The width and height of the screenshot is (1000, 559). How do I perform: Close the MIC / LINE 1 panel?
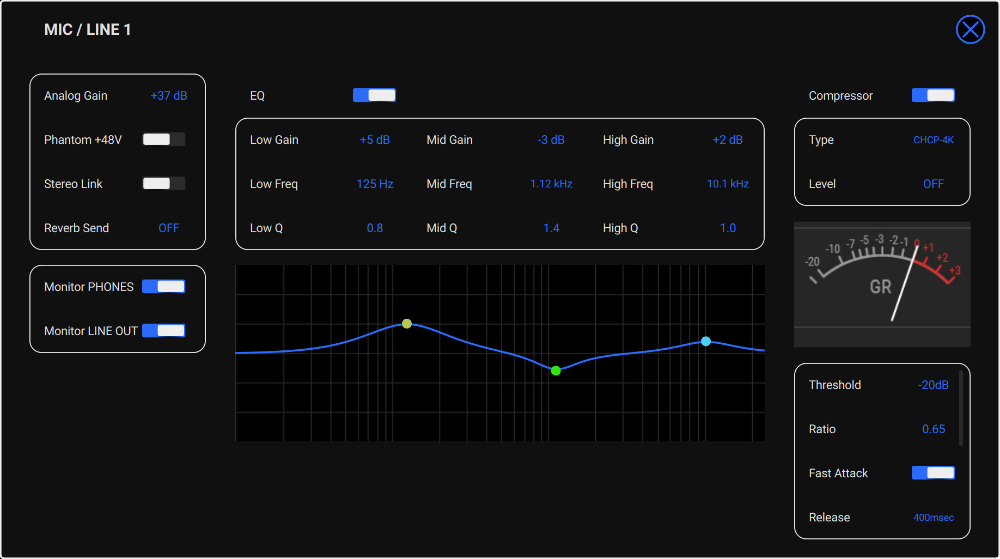pos(970,30)
